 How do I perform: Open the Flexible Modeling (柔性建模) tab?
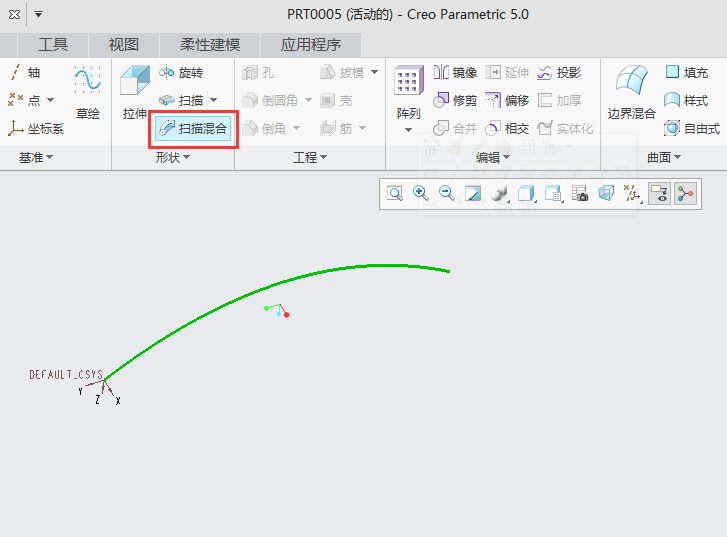pos(210,45)
